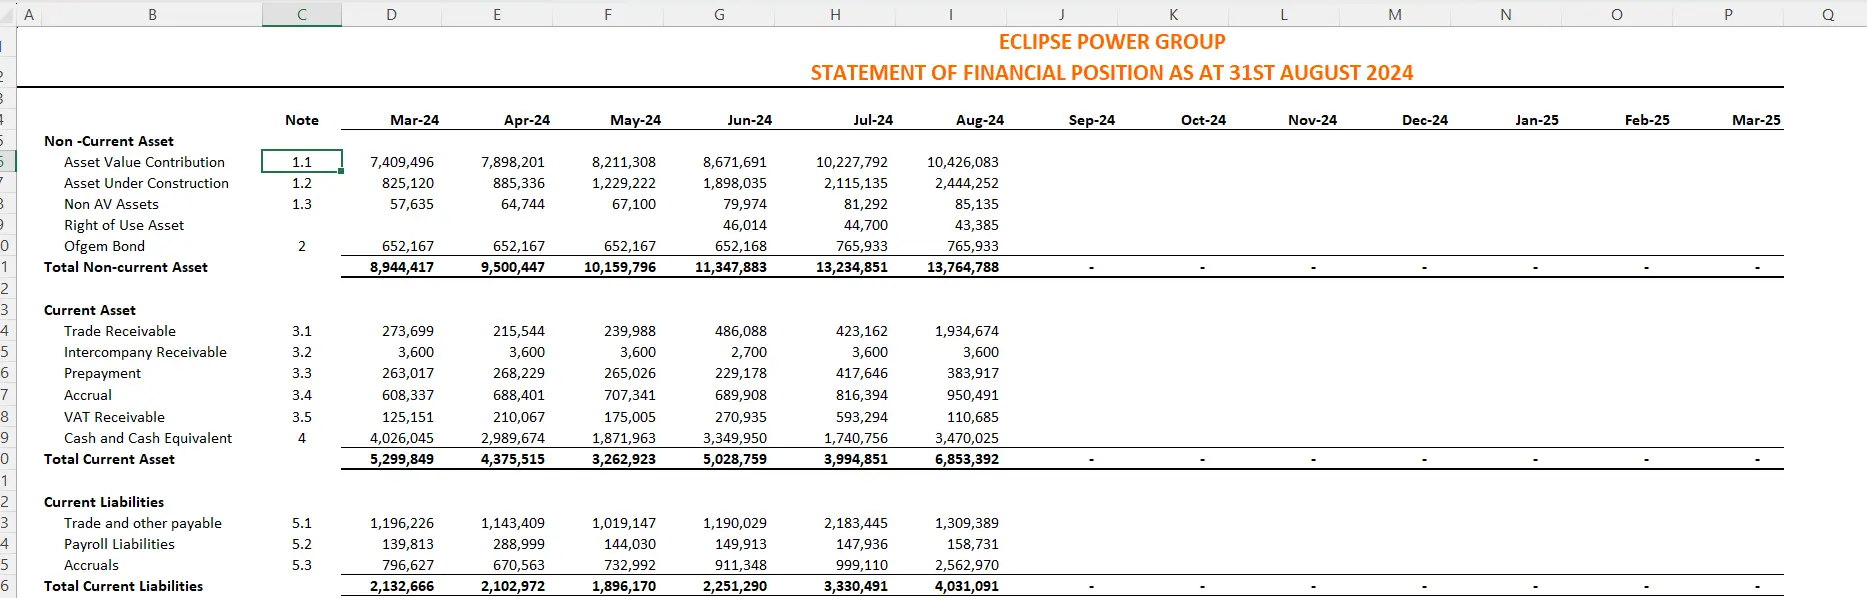Select the Trade Receivable label
Image resolution: width=1867 pixels, height=598 pixels.
click(x=120, y=331)
